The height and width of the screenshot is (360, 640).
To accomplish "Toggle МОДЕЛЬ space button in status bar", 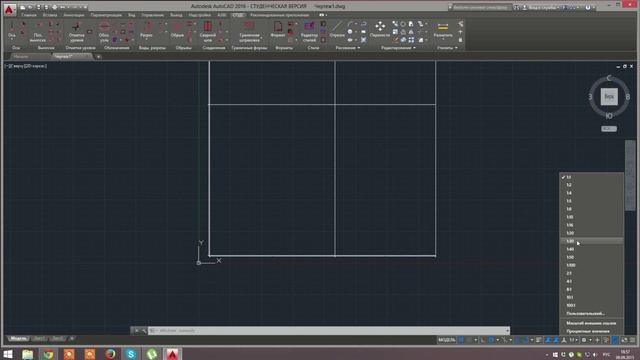I will [x=447, y=340].
